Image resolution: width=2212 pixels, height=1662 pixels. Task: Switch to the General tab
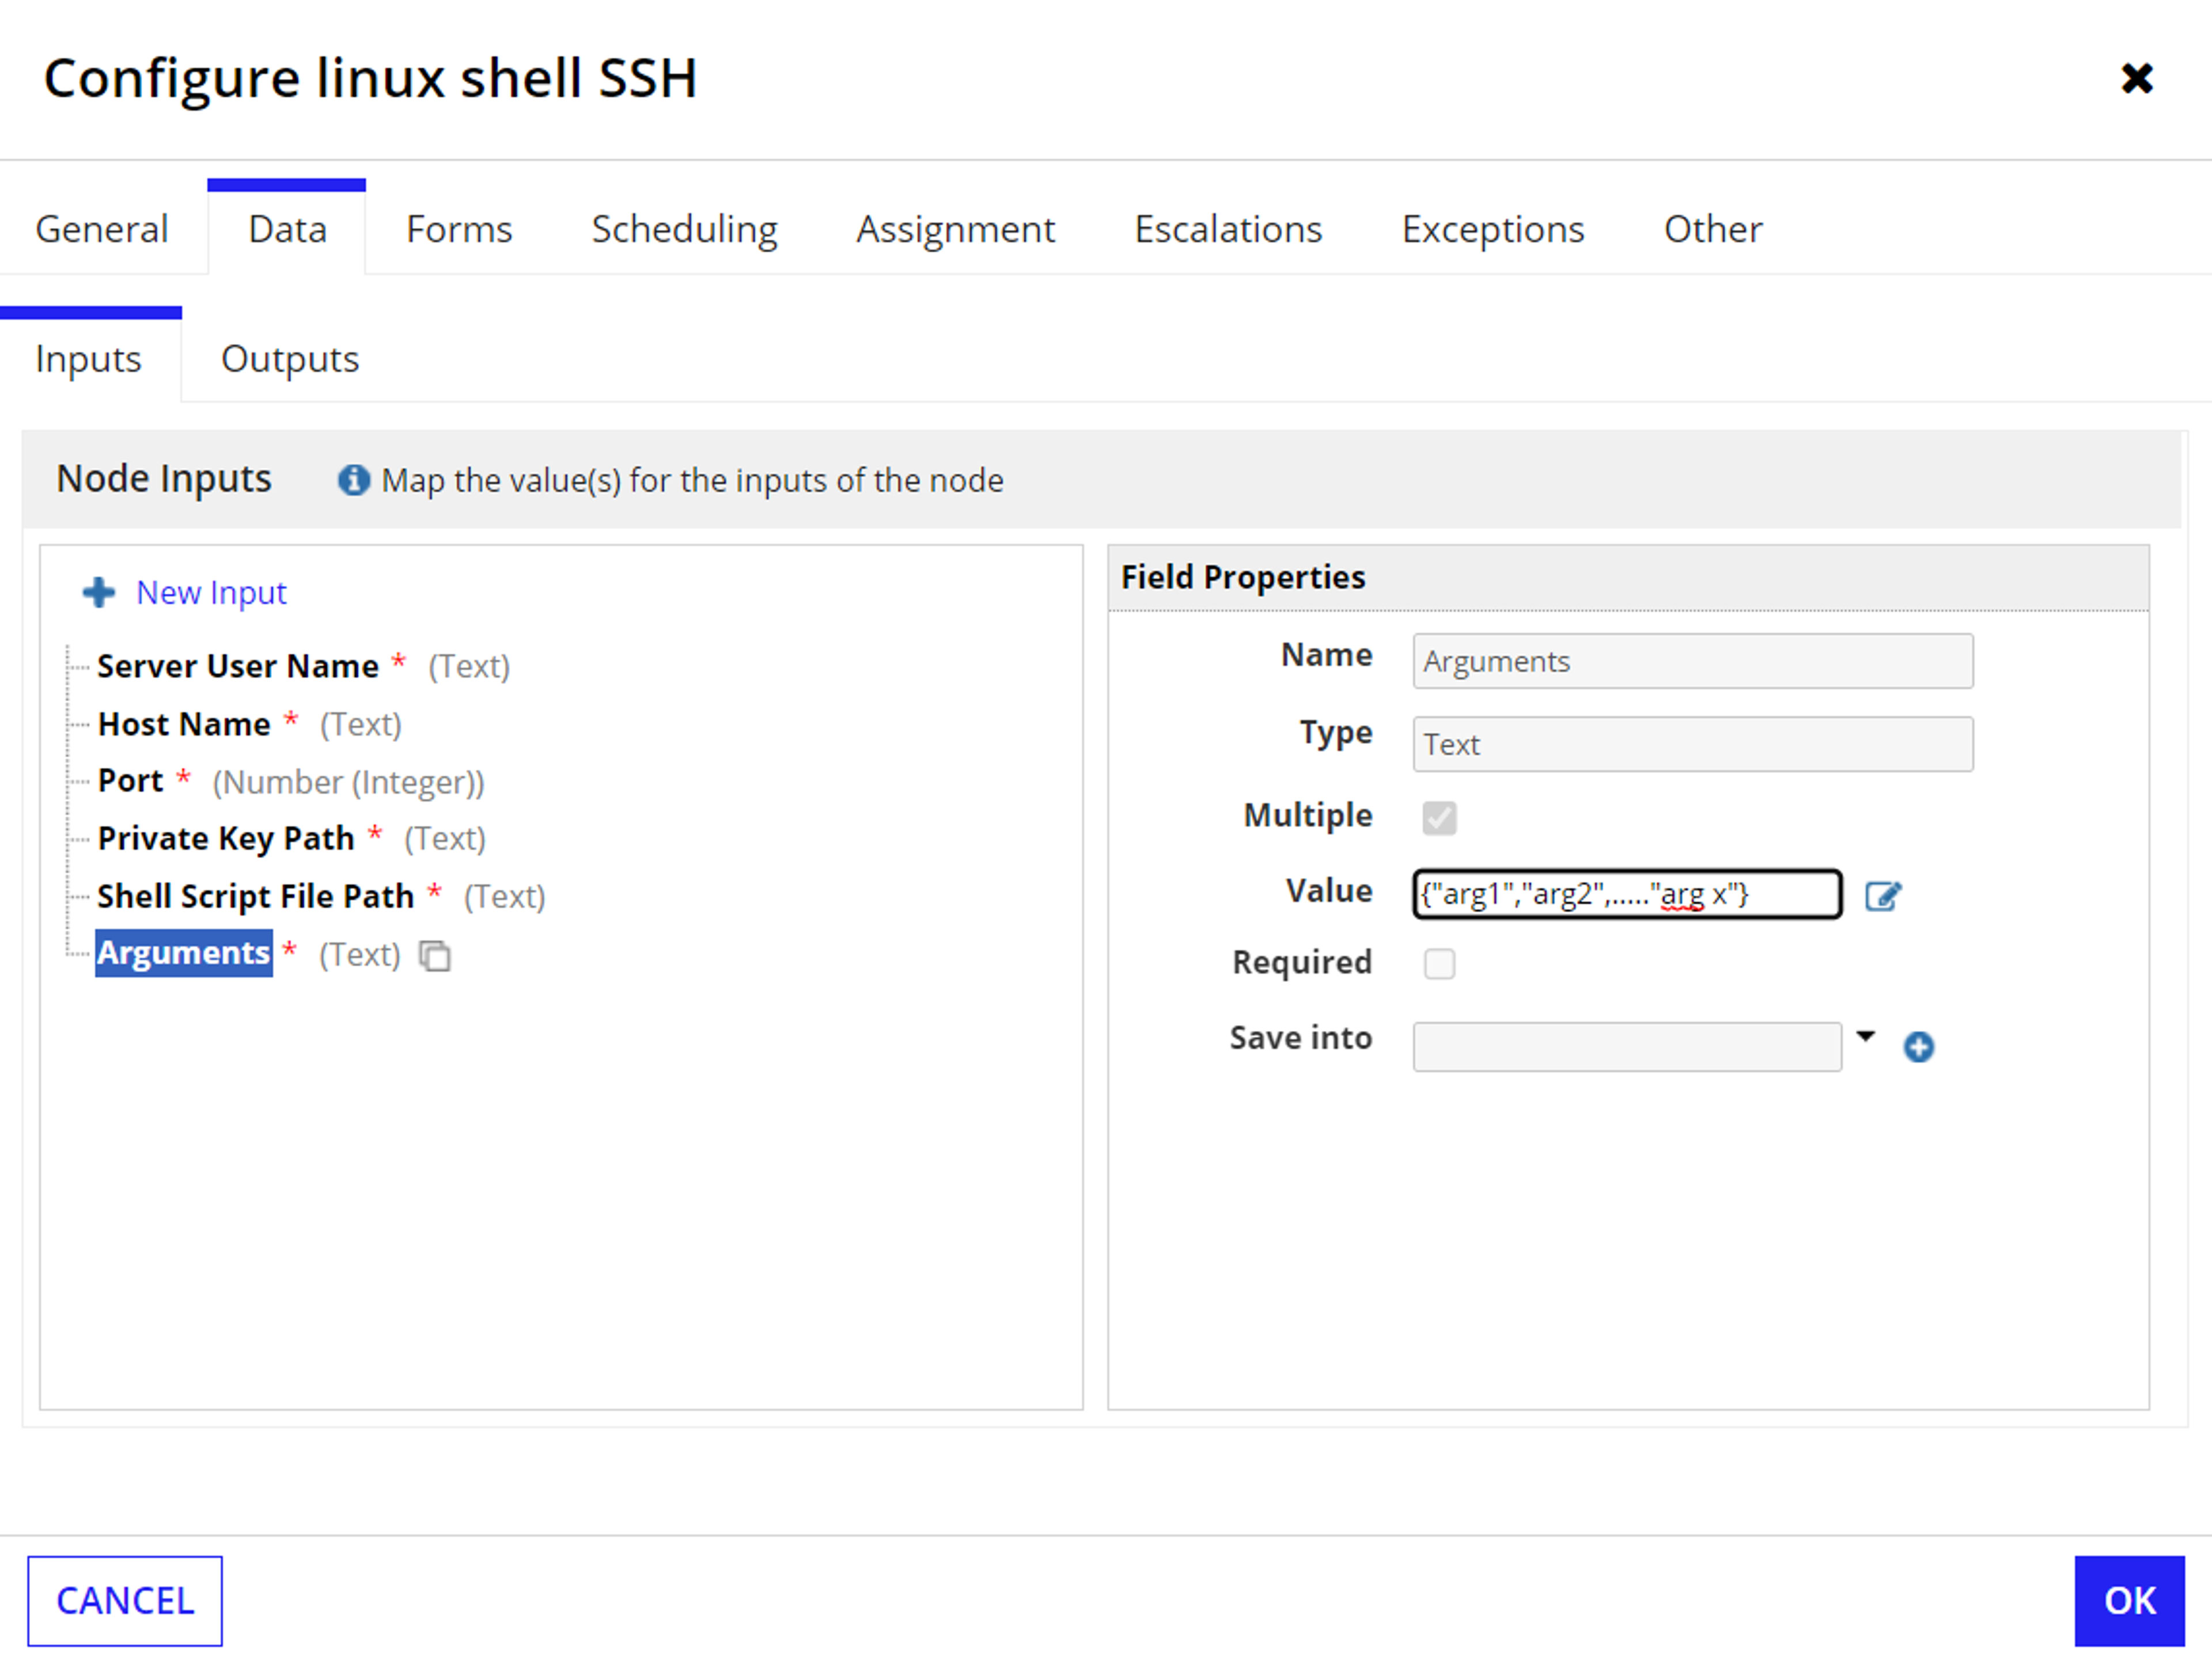(x=102, y=229)
